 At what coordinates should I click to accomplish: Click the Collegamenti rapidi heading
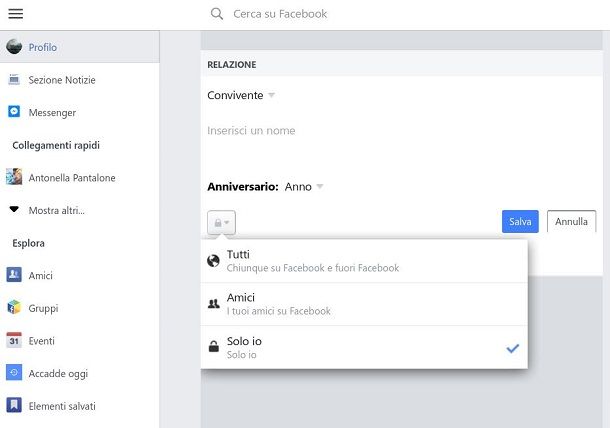click(x=56, y=145)
